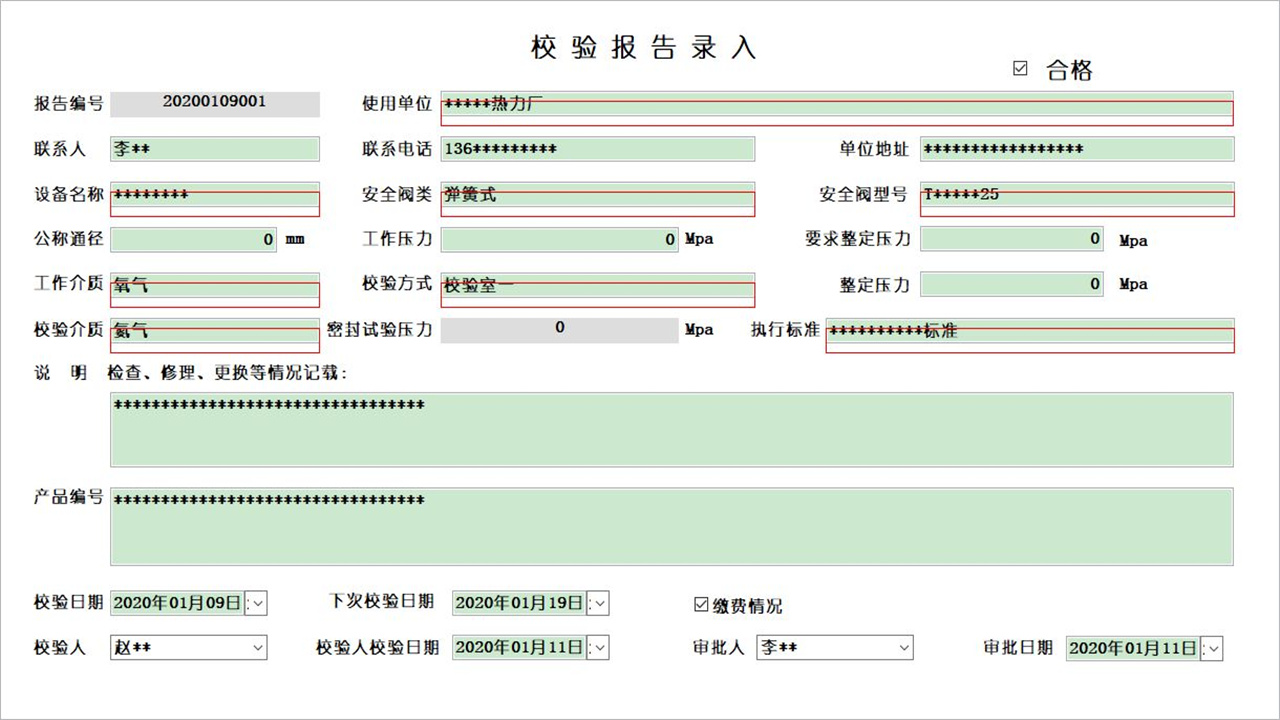The width and height of the screenshot is (1280, 720).
Task: Expand the 校验人 selector showing 赵**
Action: [256, 647]
